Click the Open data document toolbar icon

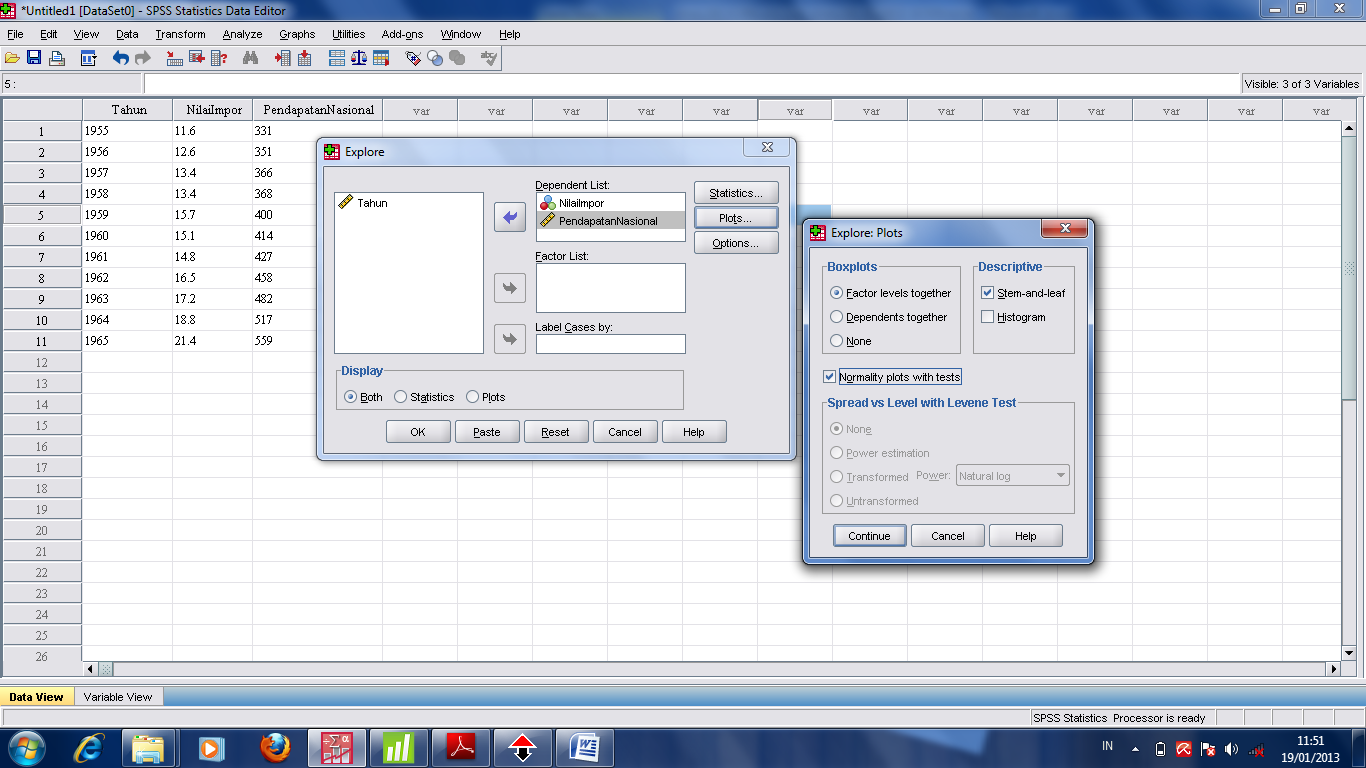pos(12,59)
